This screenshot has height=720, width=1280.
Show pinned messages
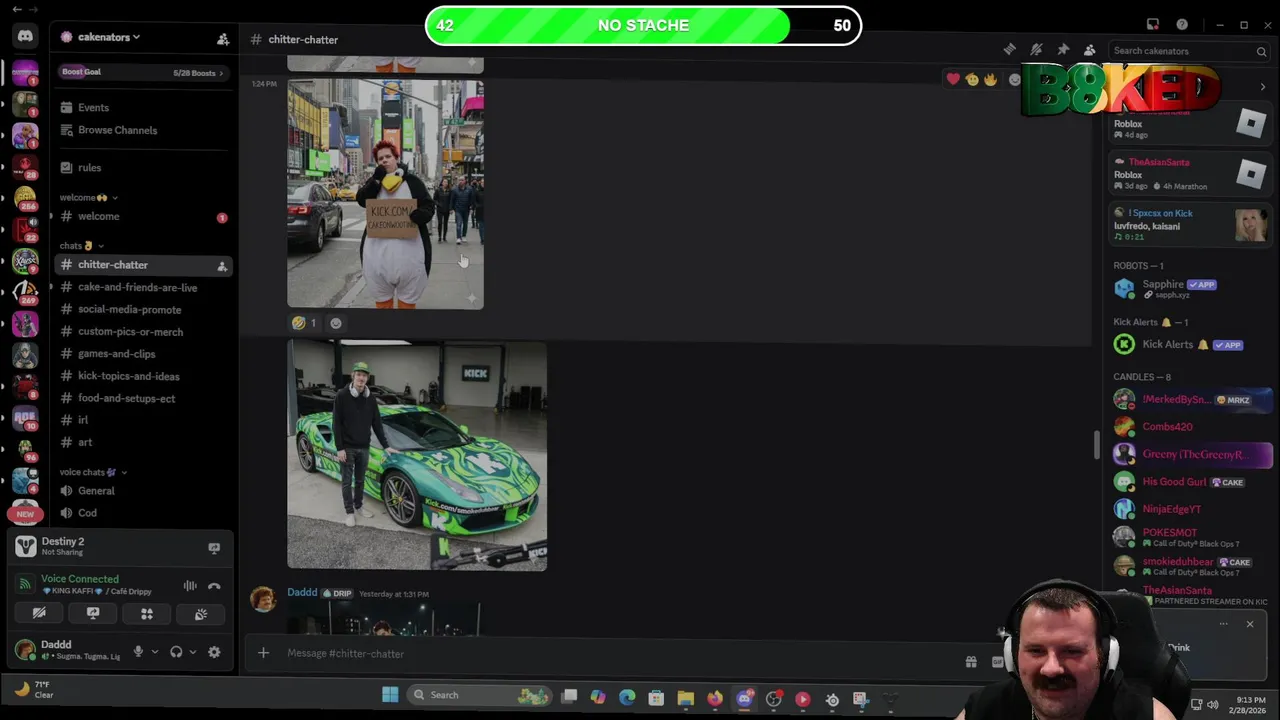(1063, 50)
